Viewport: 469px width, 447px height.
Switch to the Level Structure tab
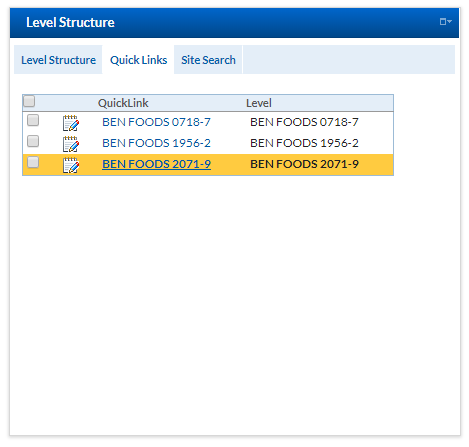point(58,60)
